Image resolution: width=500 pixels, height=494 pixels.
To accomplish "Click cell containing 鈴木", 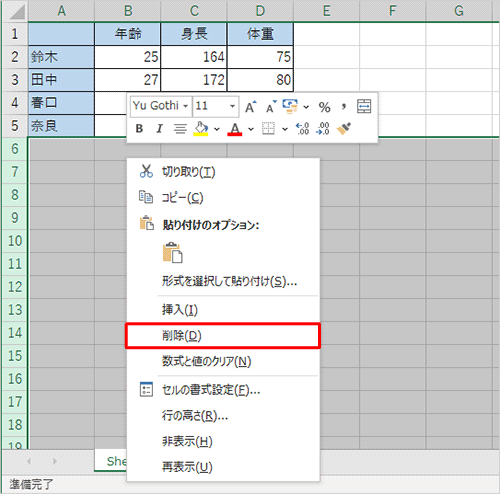I will pos(61,57).
